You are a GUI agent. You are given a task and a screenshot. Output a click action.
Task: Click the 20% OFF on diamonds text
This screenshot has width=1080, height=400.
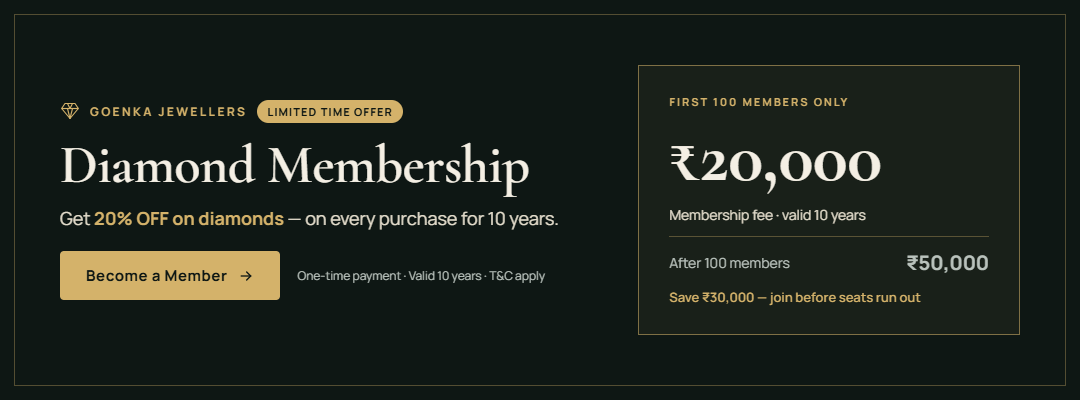pos(189,220)
